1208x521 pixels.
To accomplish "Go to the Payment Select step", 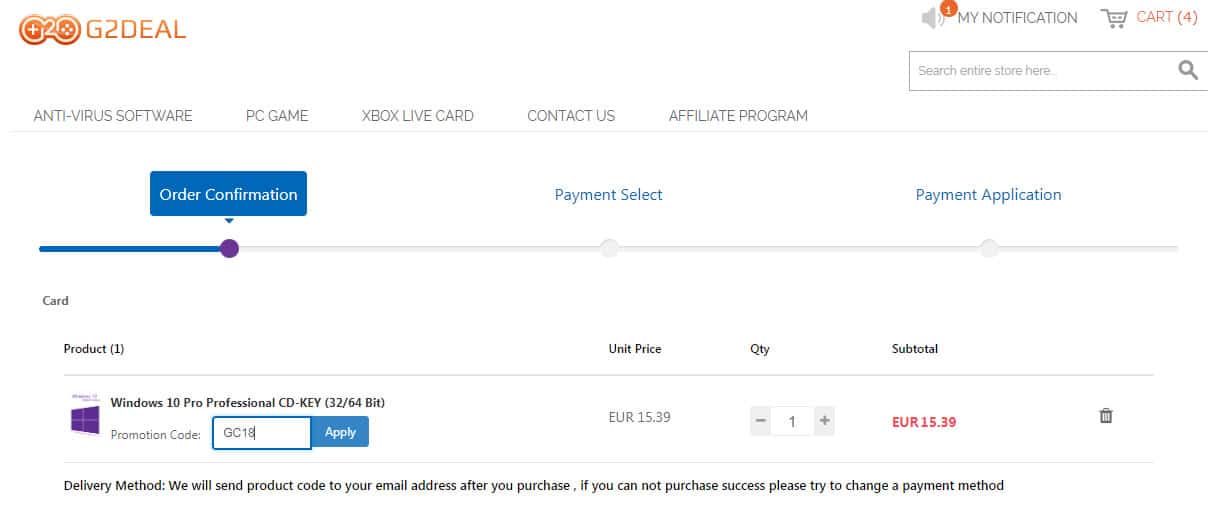I will pyautogui.click(x=608, y=195).
